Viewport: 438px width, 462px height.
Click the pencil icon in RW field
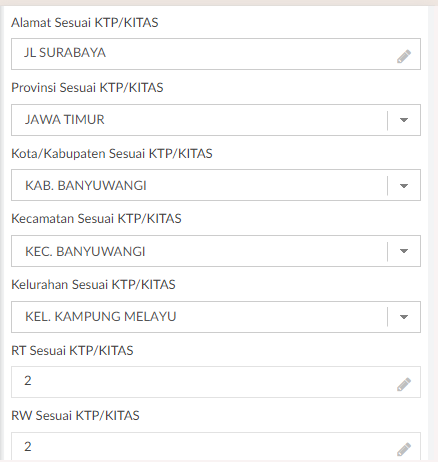click(x=404, y=449)
